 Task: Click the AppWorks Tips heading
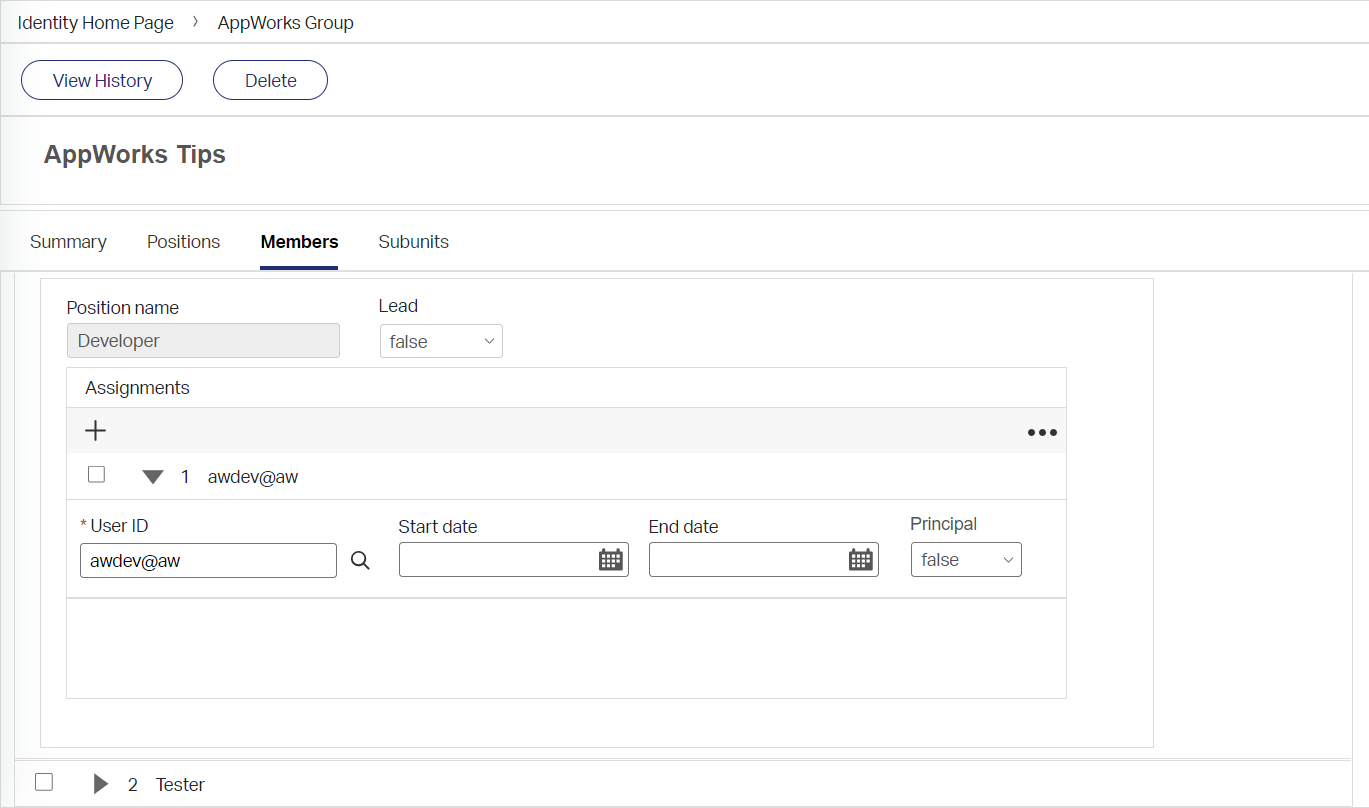coord(135,155)
